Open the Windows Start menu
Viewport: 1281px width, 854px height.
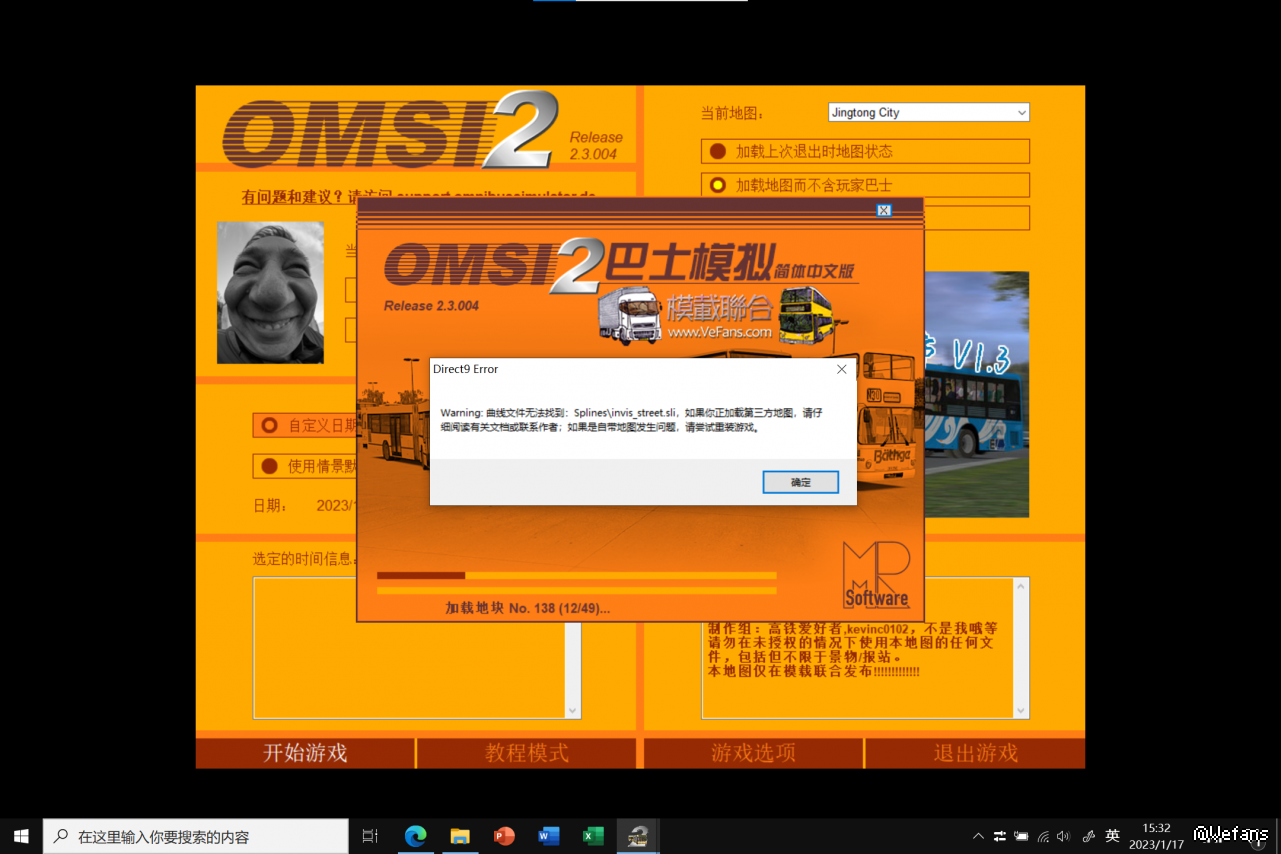[21, 836]
